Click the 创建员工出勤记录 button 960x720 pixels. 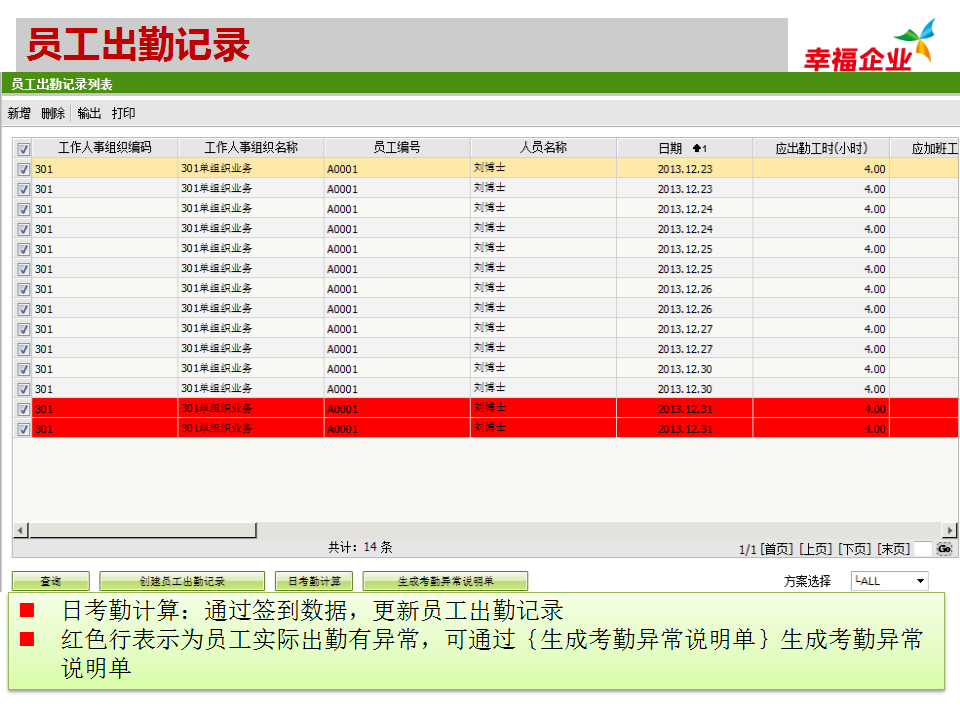182,581
